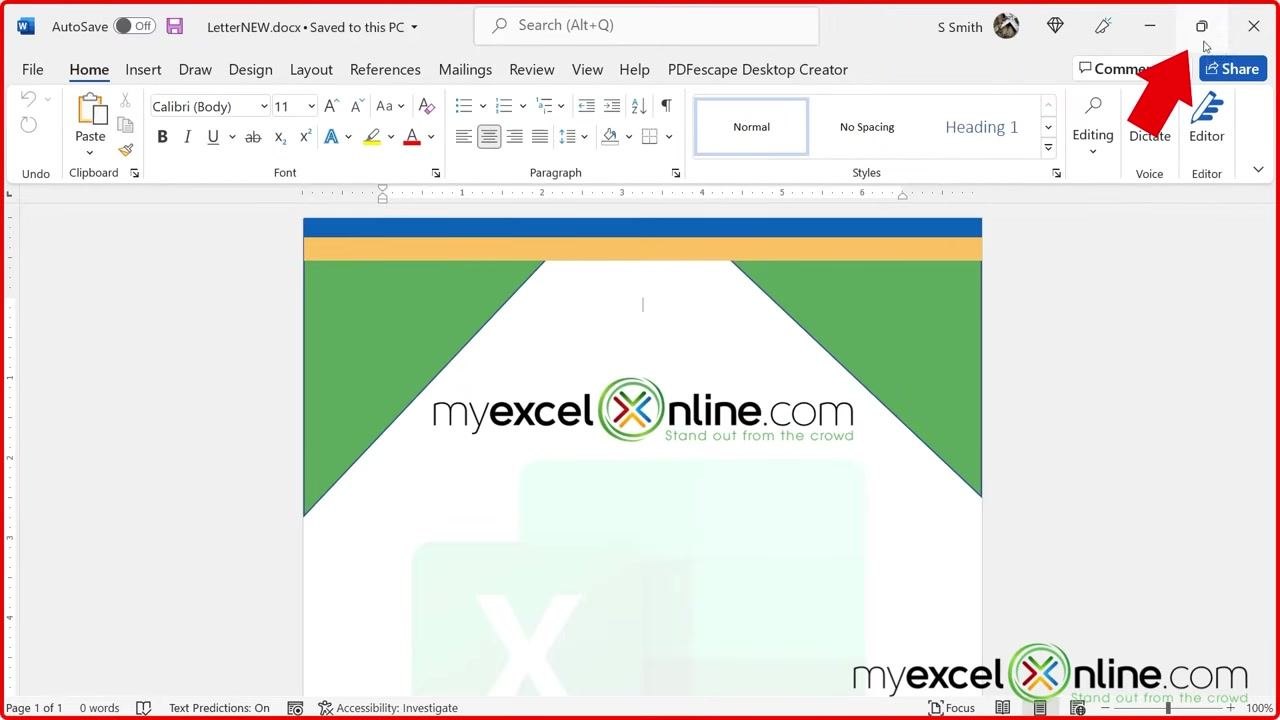Select the Heading 1 style
Viewport: 1280px width, 720px height.
click(x=981, y=127)
